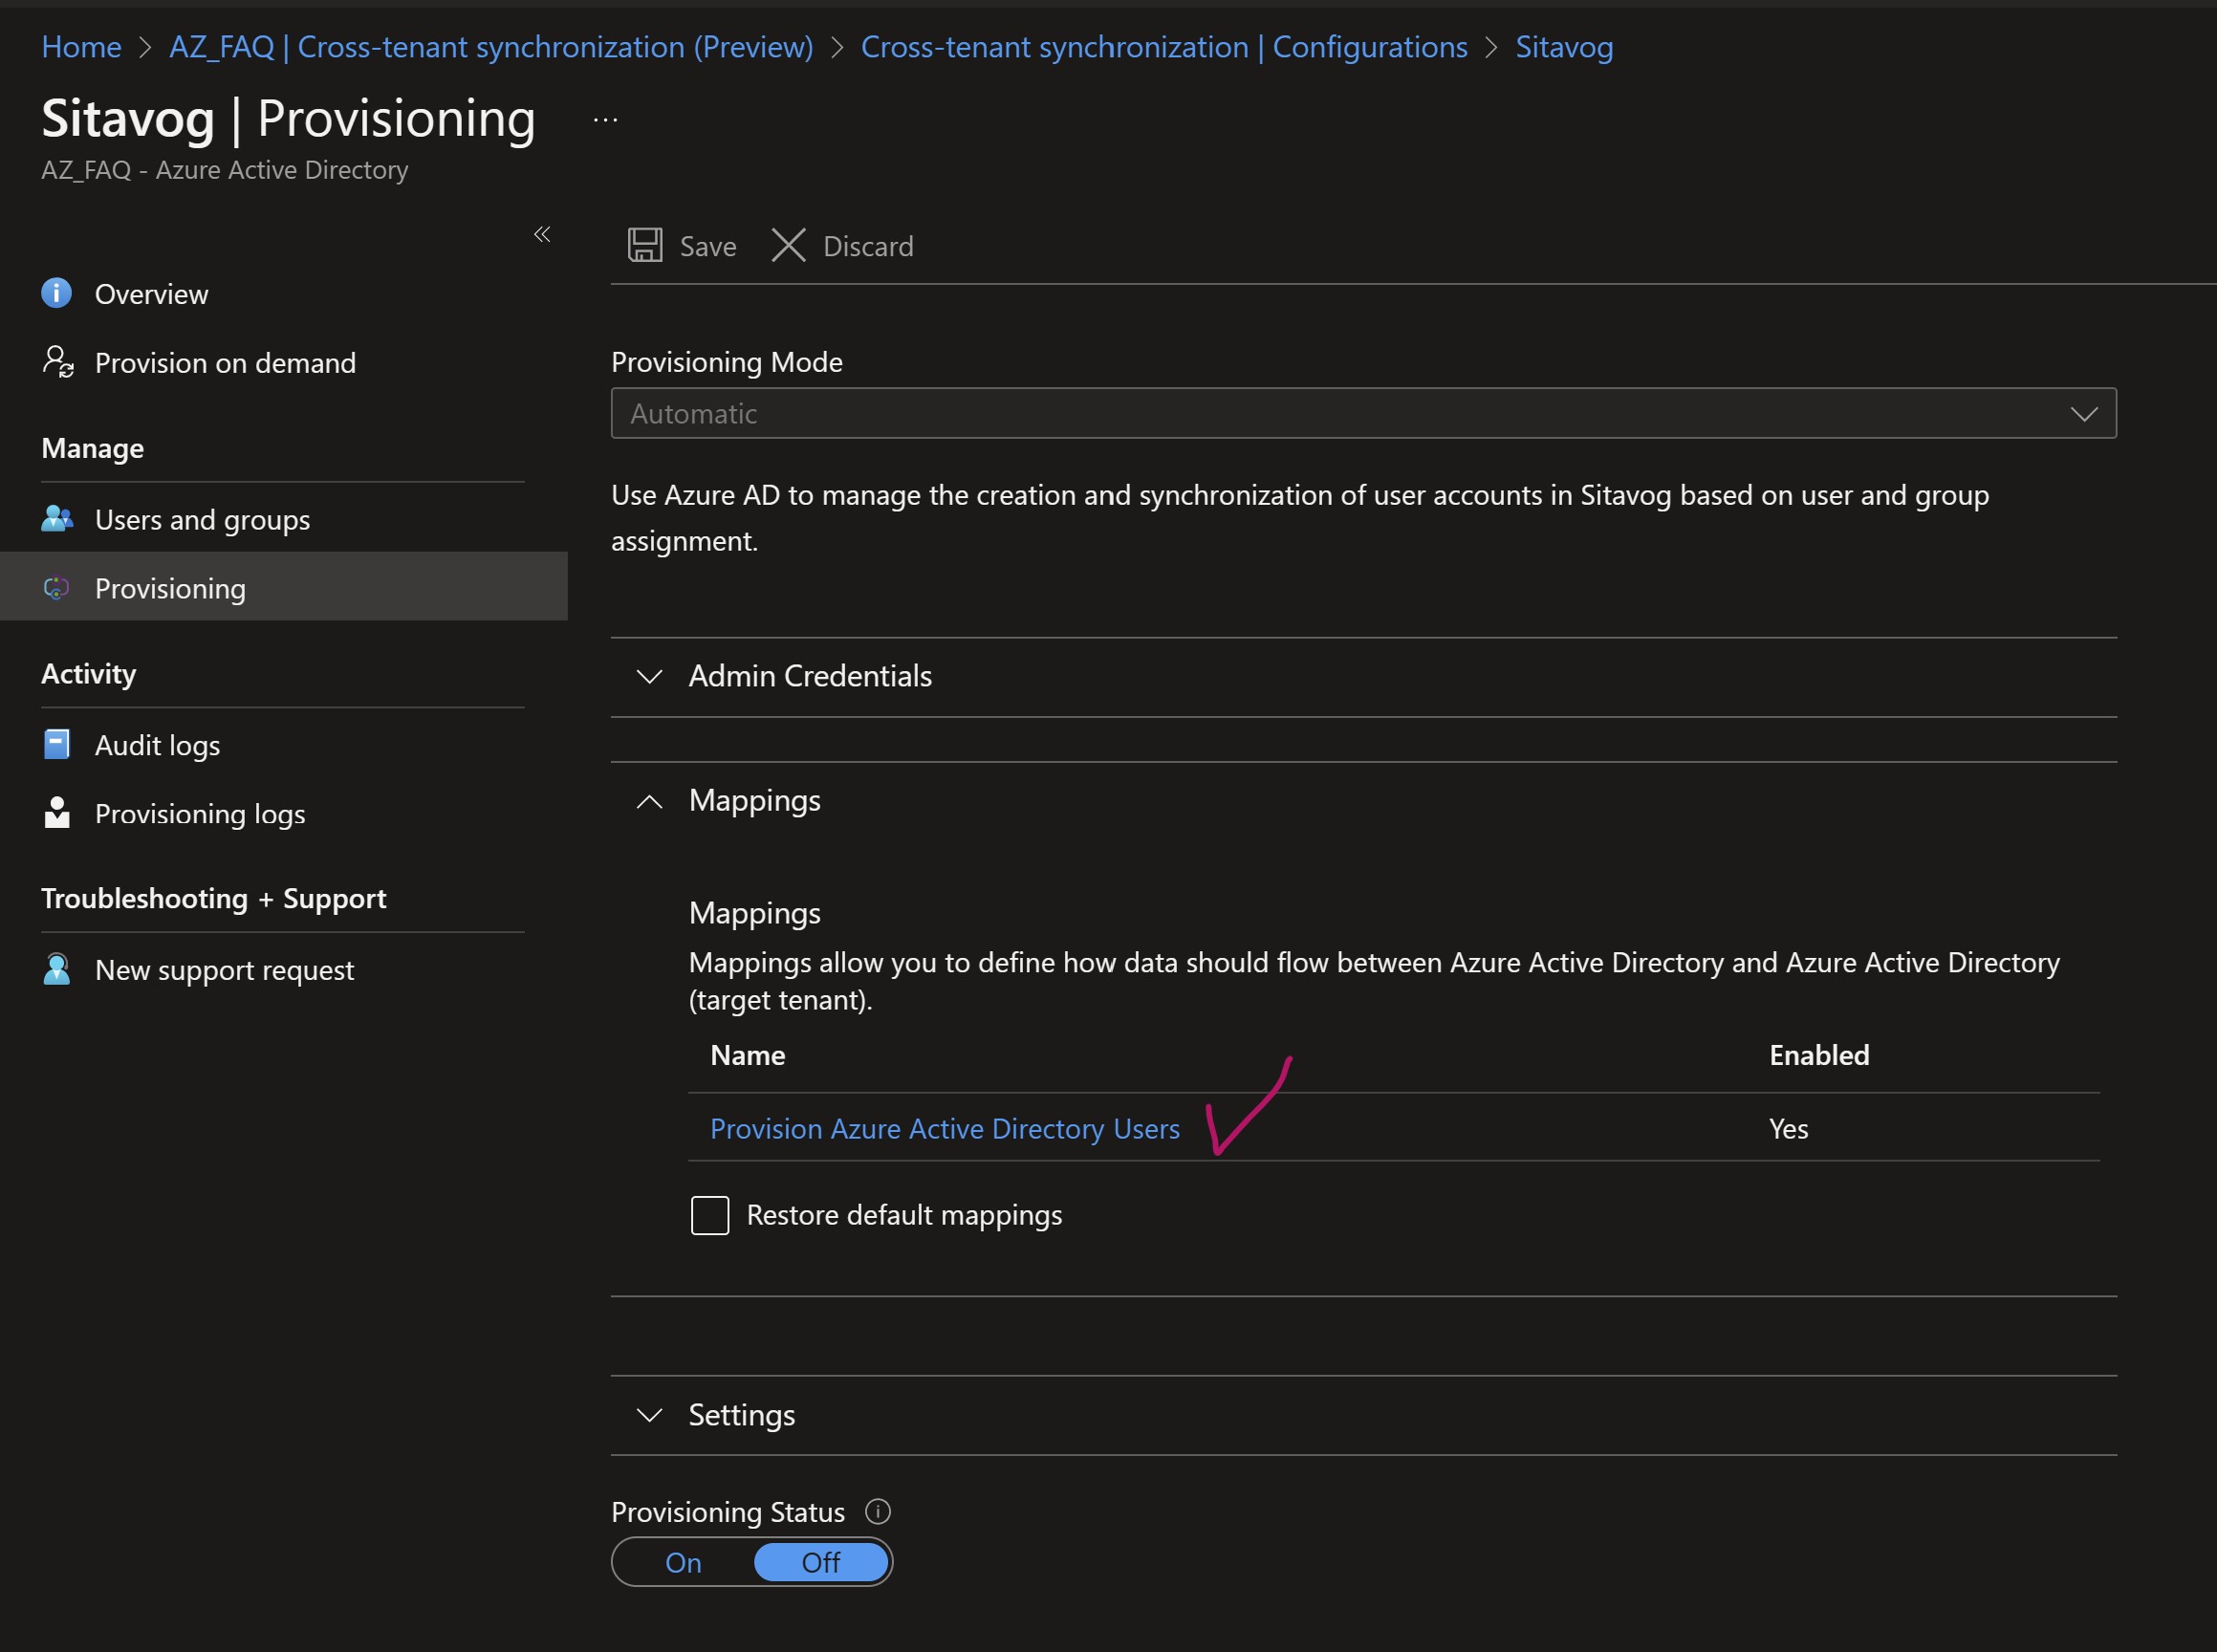The height and width of the screenshot is (1652, 2217).
Task: Click the Name column header
Action: click(x=747, y=1055)
